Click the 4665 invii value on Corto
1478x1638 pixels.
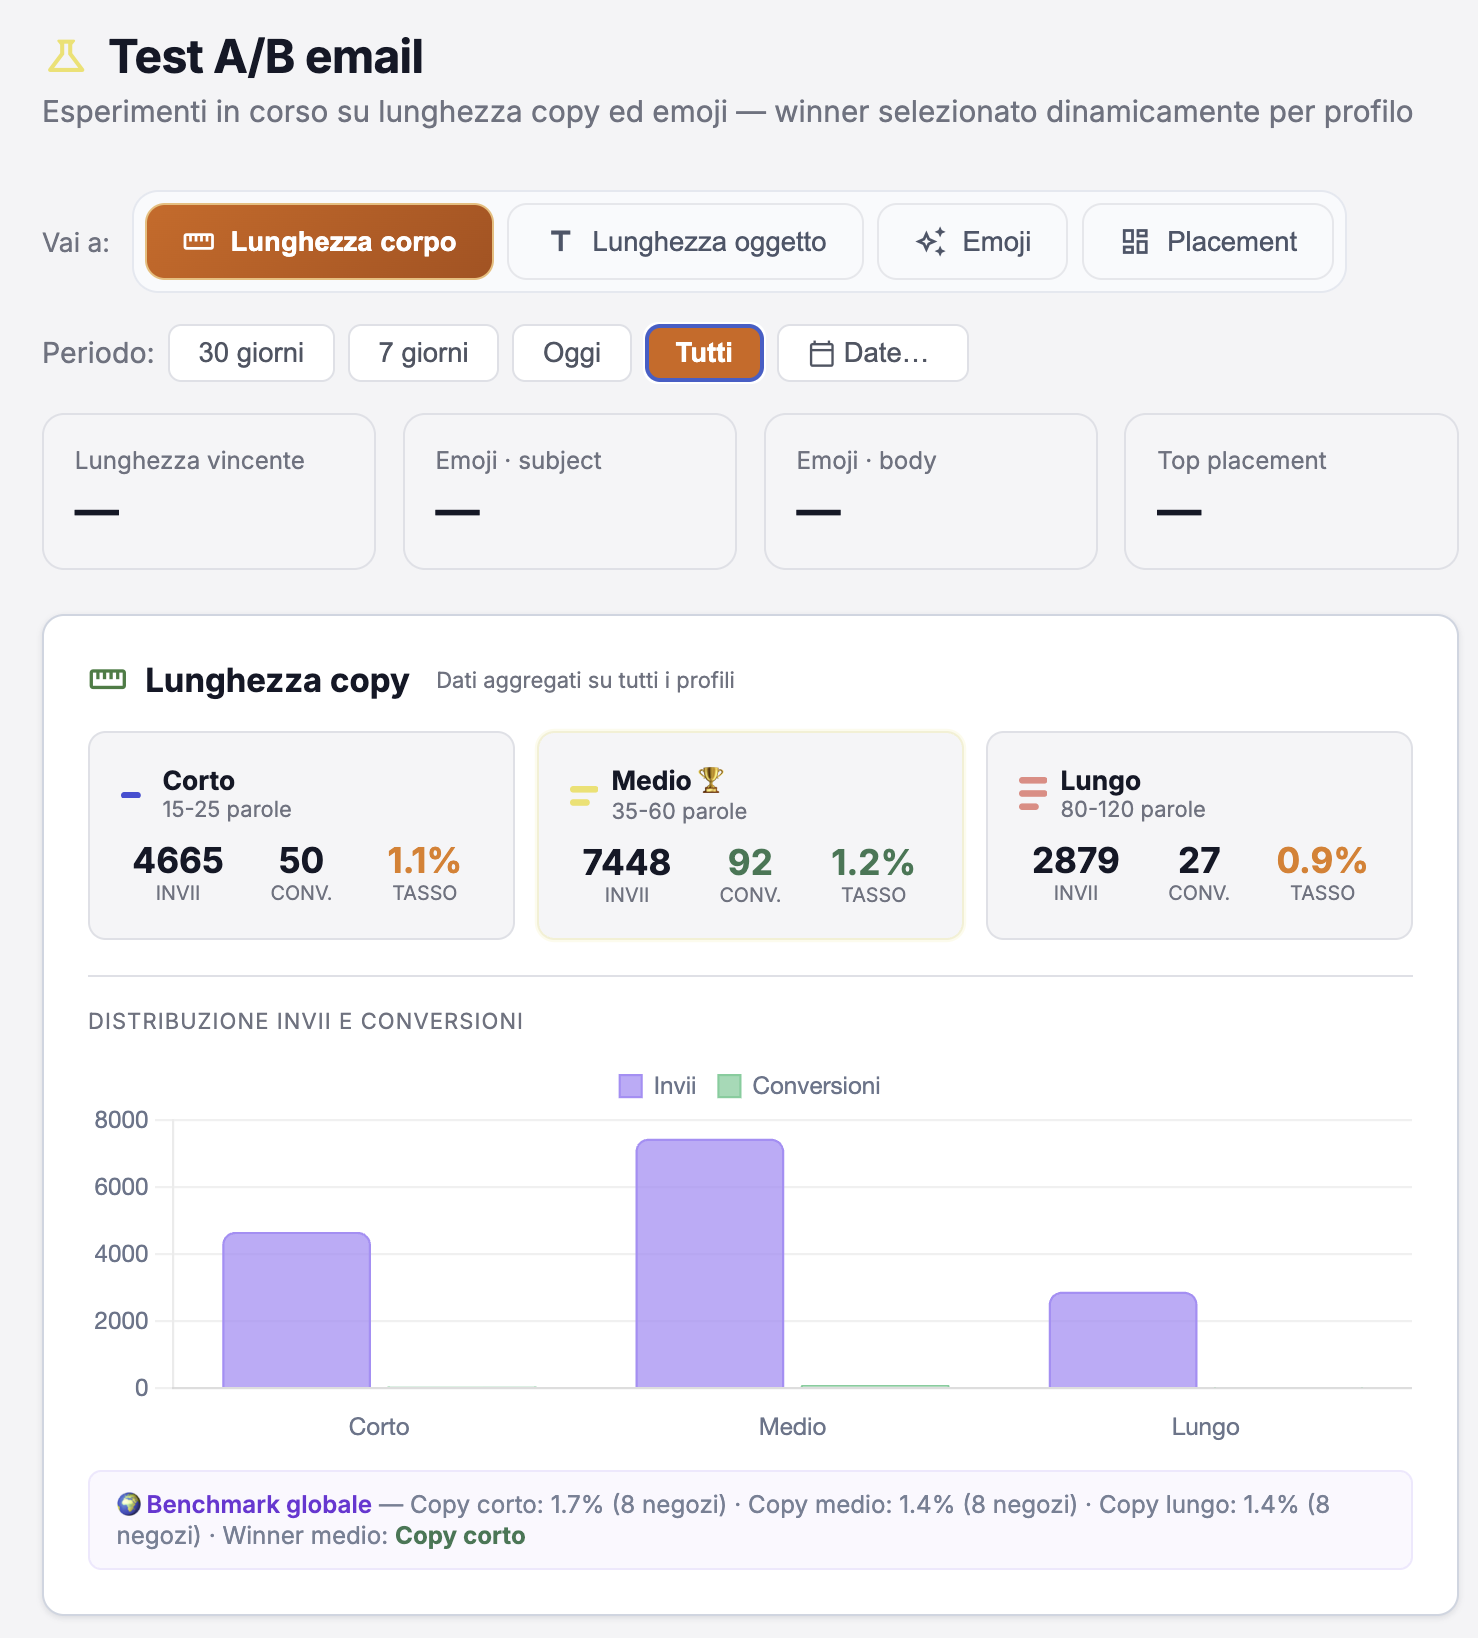coord(178,860)
